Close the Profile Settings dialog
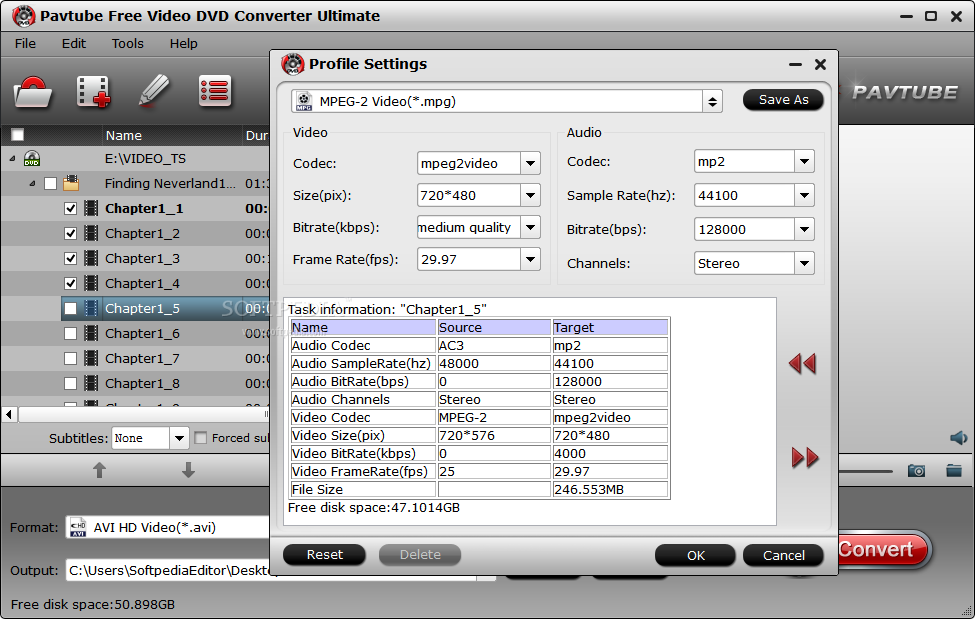 [821, 64]
